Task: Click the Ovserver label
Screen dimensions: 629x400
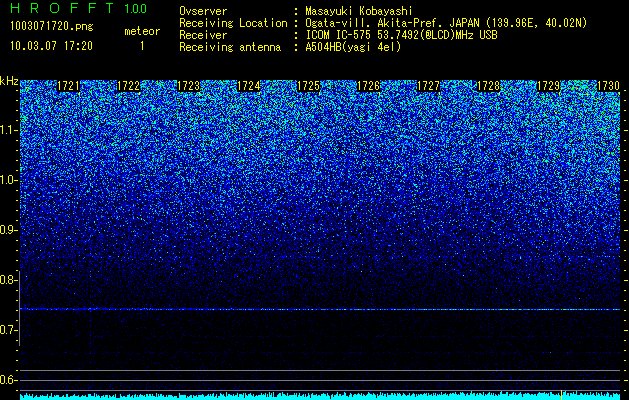Action: (203, 11)
